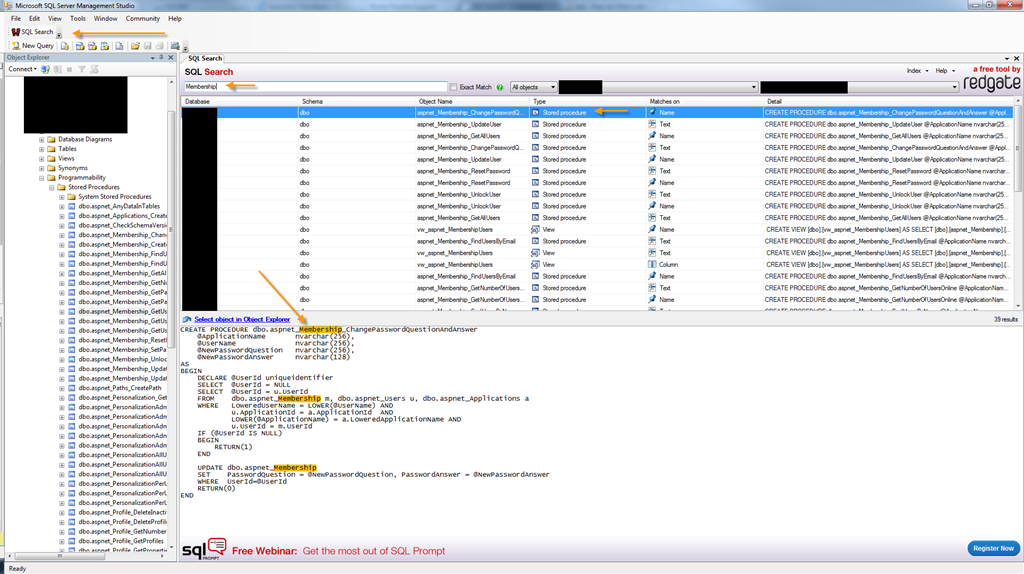Open the SQL Search Help dropdown
Image resolution: width=1024 pixels, height=574 pixels.
945,71
